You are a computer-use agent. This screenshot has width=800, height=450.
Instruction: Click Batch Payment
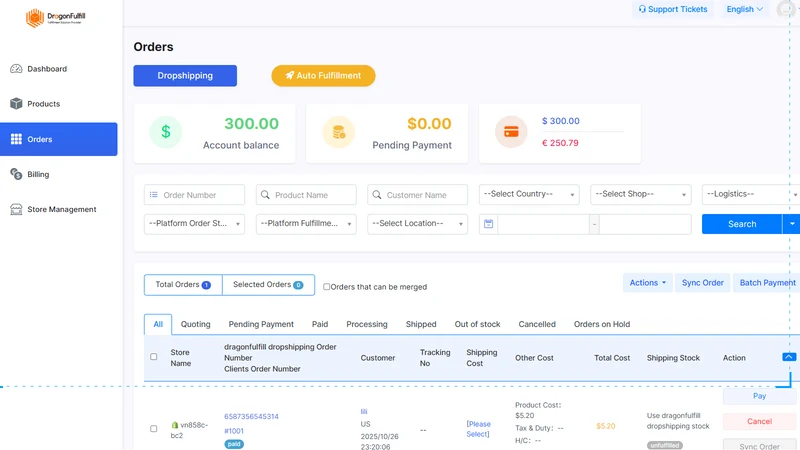pos(767,283)
